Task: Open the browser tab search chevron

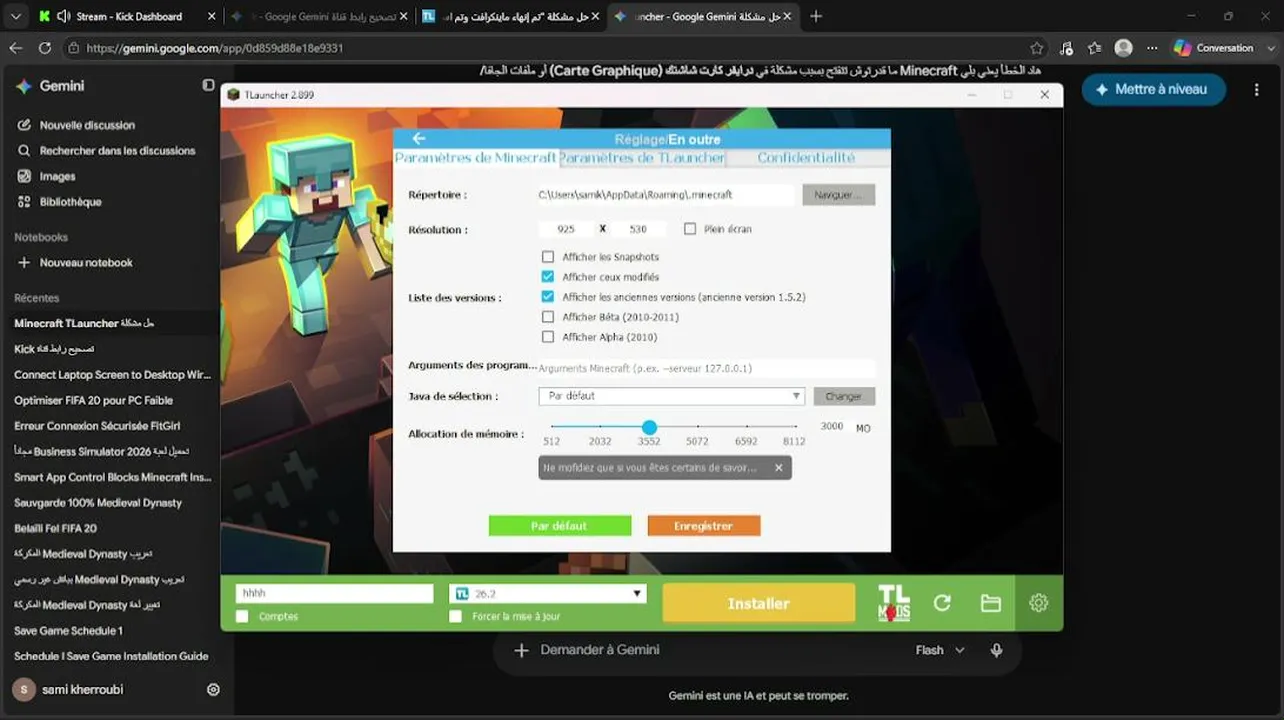Action: pyautogui.click(x=15, y=16)
